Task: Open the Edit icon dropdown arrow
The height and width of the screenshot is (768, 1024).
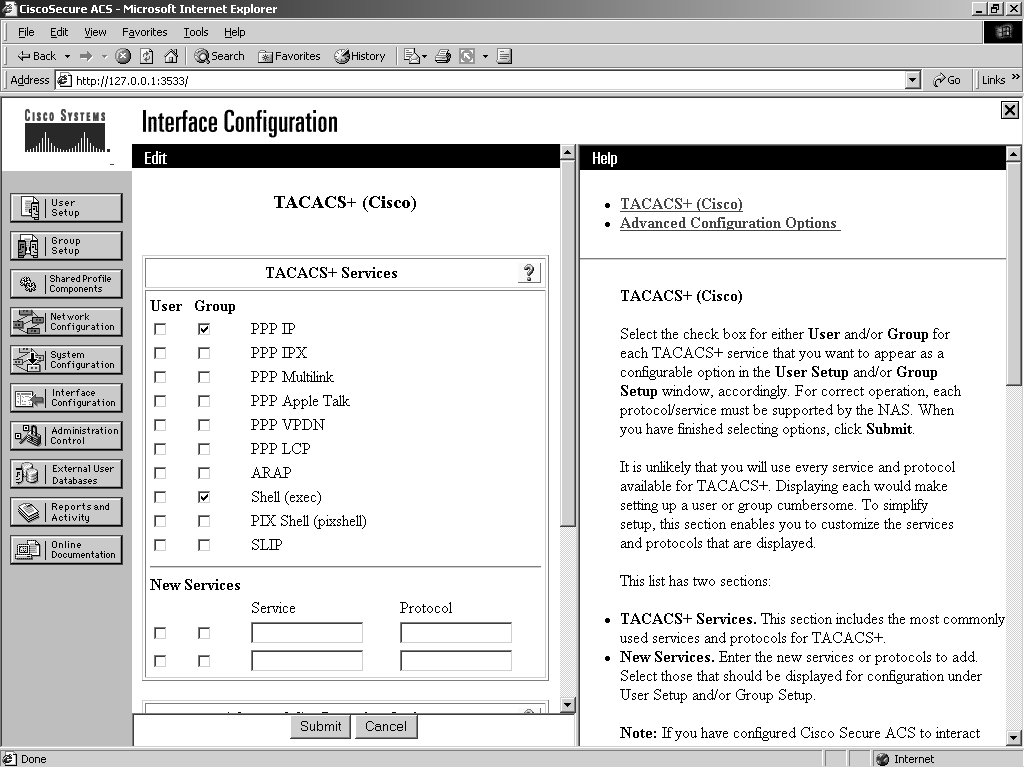Action: 485,57
